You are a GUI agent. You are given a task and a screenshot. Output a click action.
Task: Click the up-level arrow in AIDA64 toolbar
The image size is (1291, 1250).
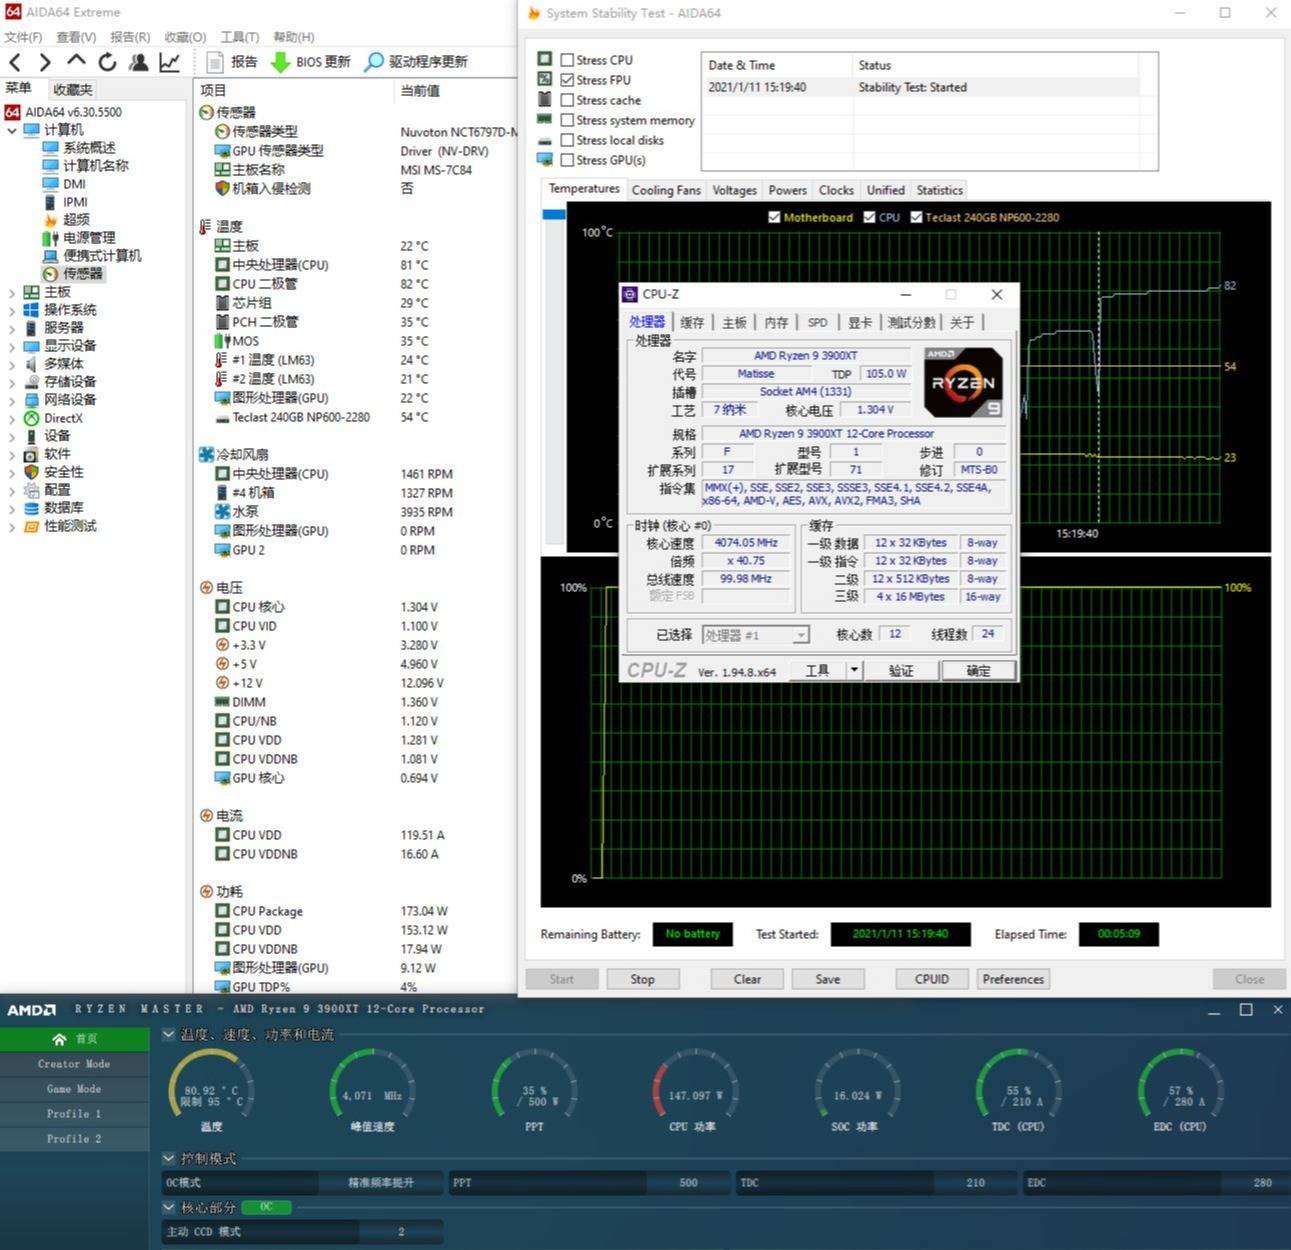click(76, 61)
